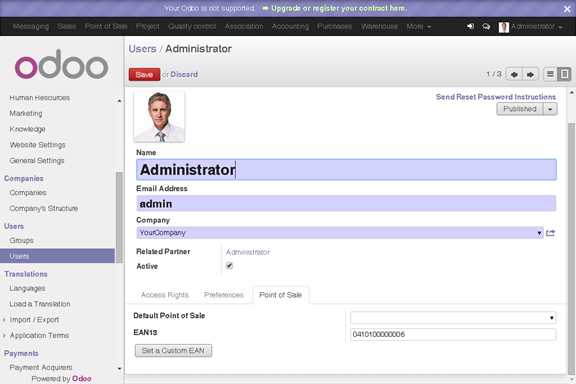Expand the Import / Export menu
This screenshot has height=384, width=576.
click(x=34, y=320)
